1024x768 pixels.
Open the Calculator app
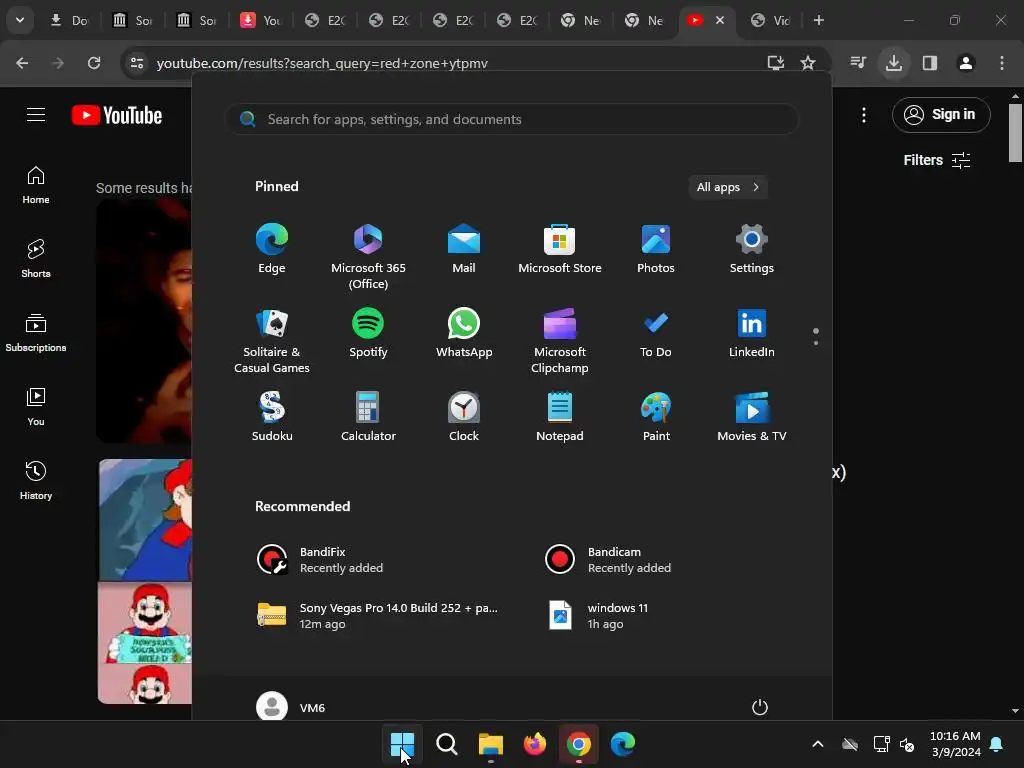[368, 417]
